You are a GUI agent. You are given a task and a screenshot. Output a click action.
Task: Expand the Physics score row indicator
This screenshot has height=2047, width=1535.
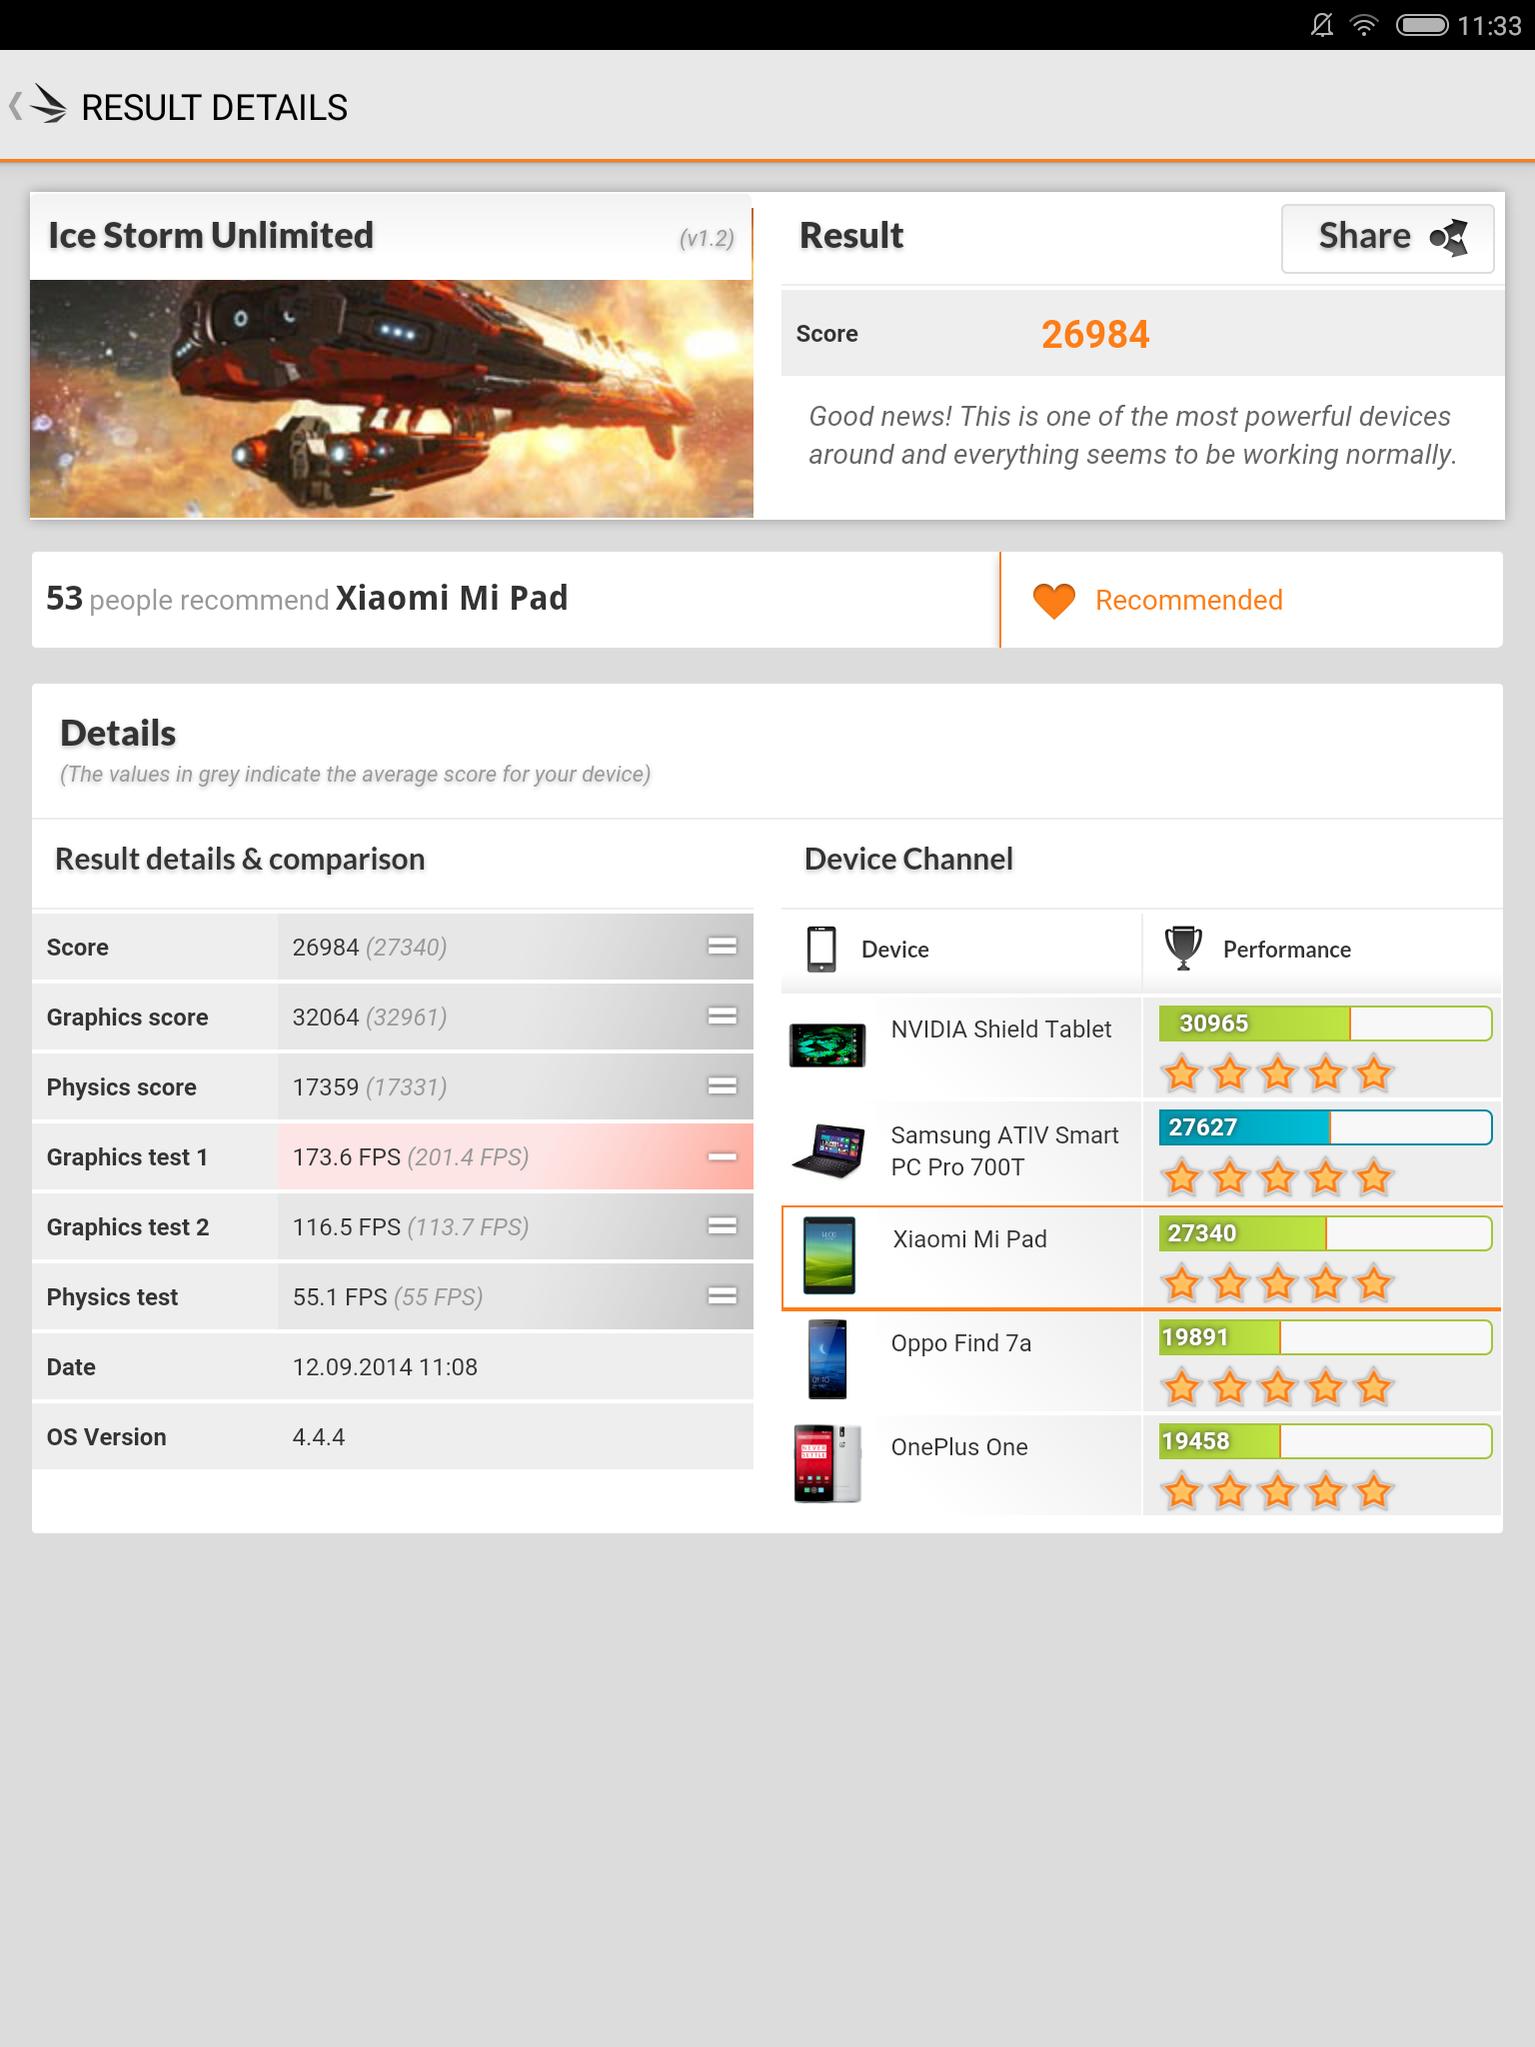722,1086
